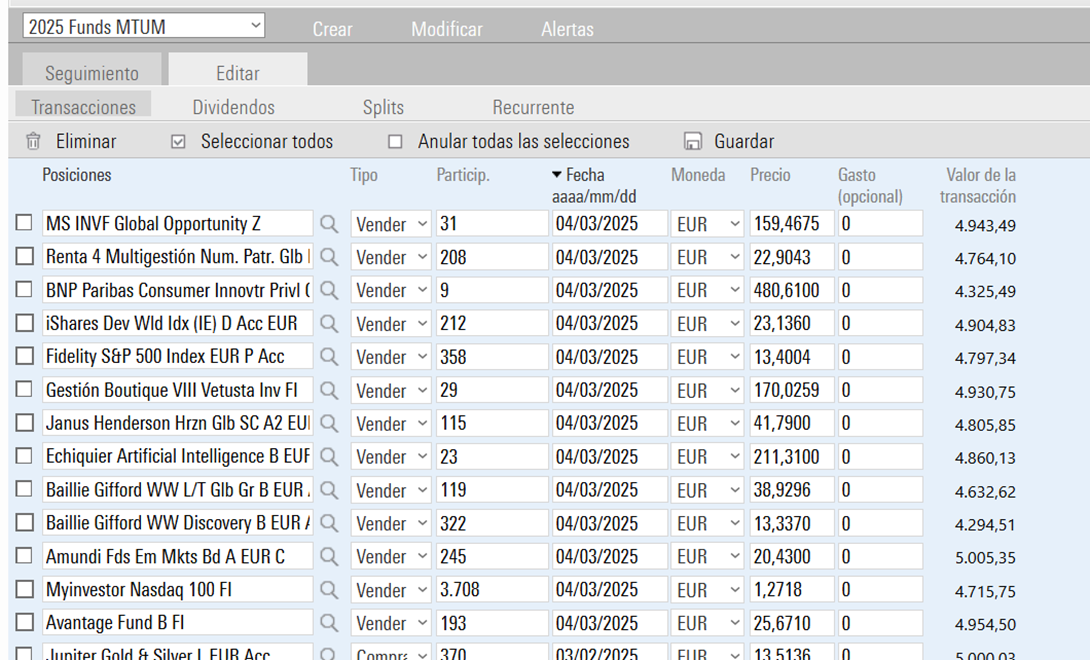Click magnifier next to Myinvestor Nasdaq 100

pyautogui.click(x=329, y=590)
